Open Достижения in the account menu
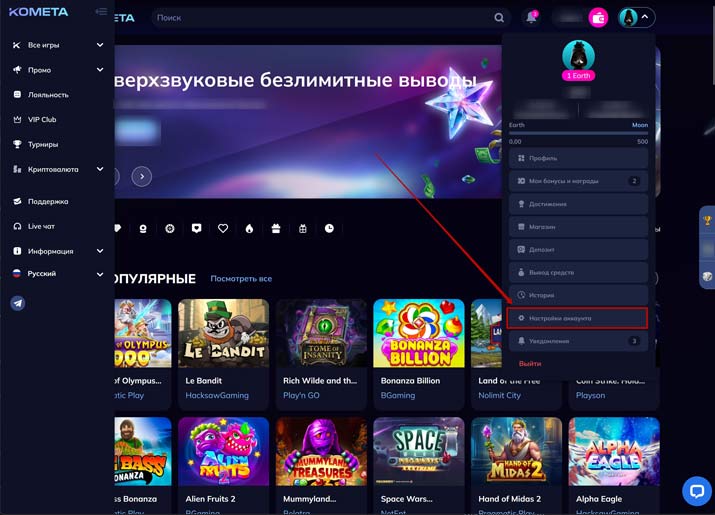The height and width of the screenshot is (515, 715). [x=578, y=204]
